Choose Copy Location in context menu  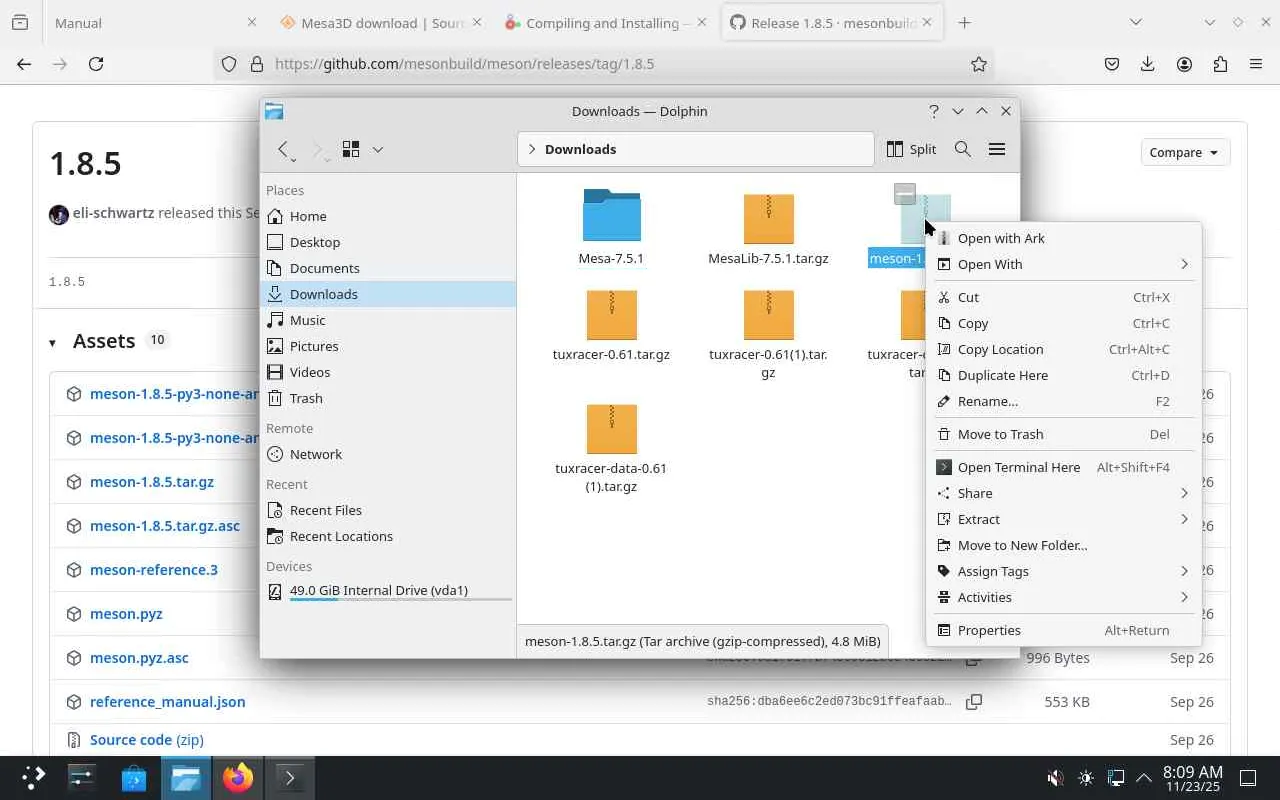(1064, 349)
